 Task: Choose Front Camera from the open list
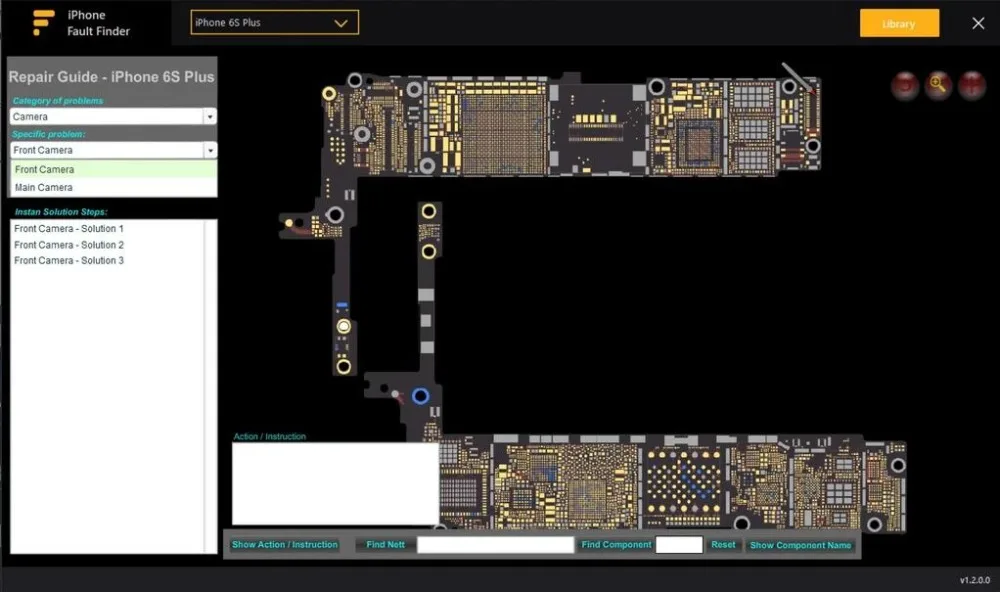[x=114, y=169]
